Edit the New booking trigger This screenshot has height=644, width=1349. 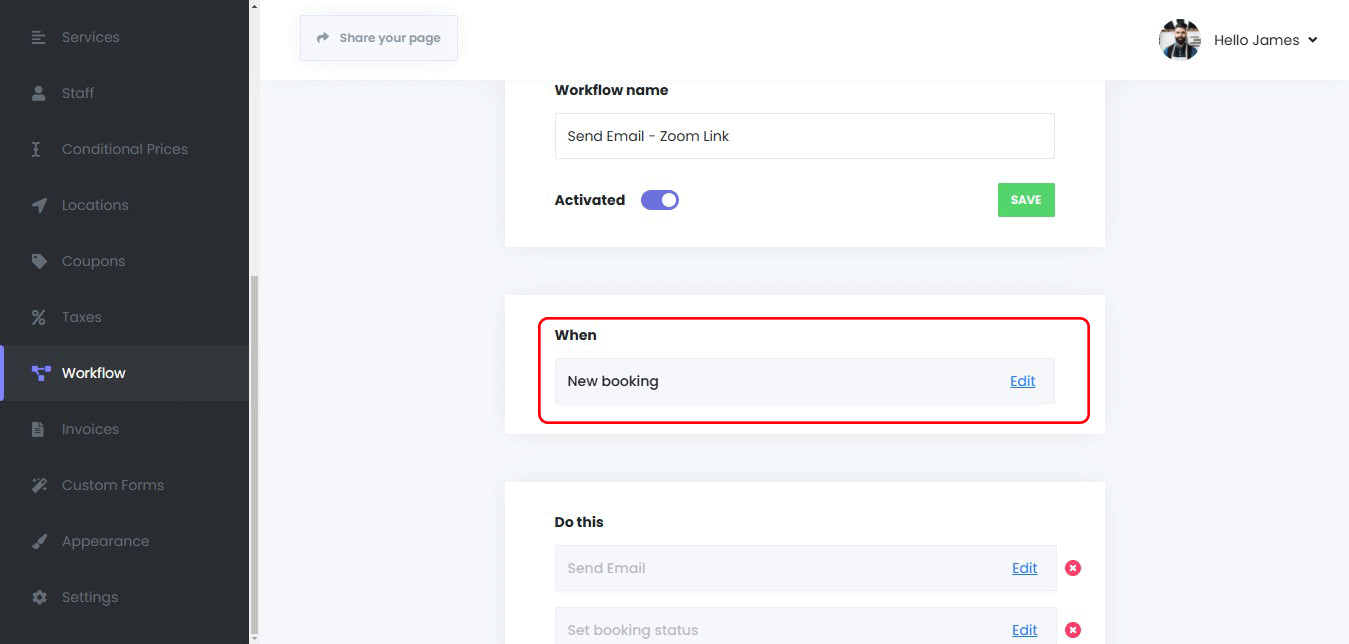point(1022,381)
